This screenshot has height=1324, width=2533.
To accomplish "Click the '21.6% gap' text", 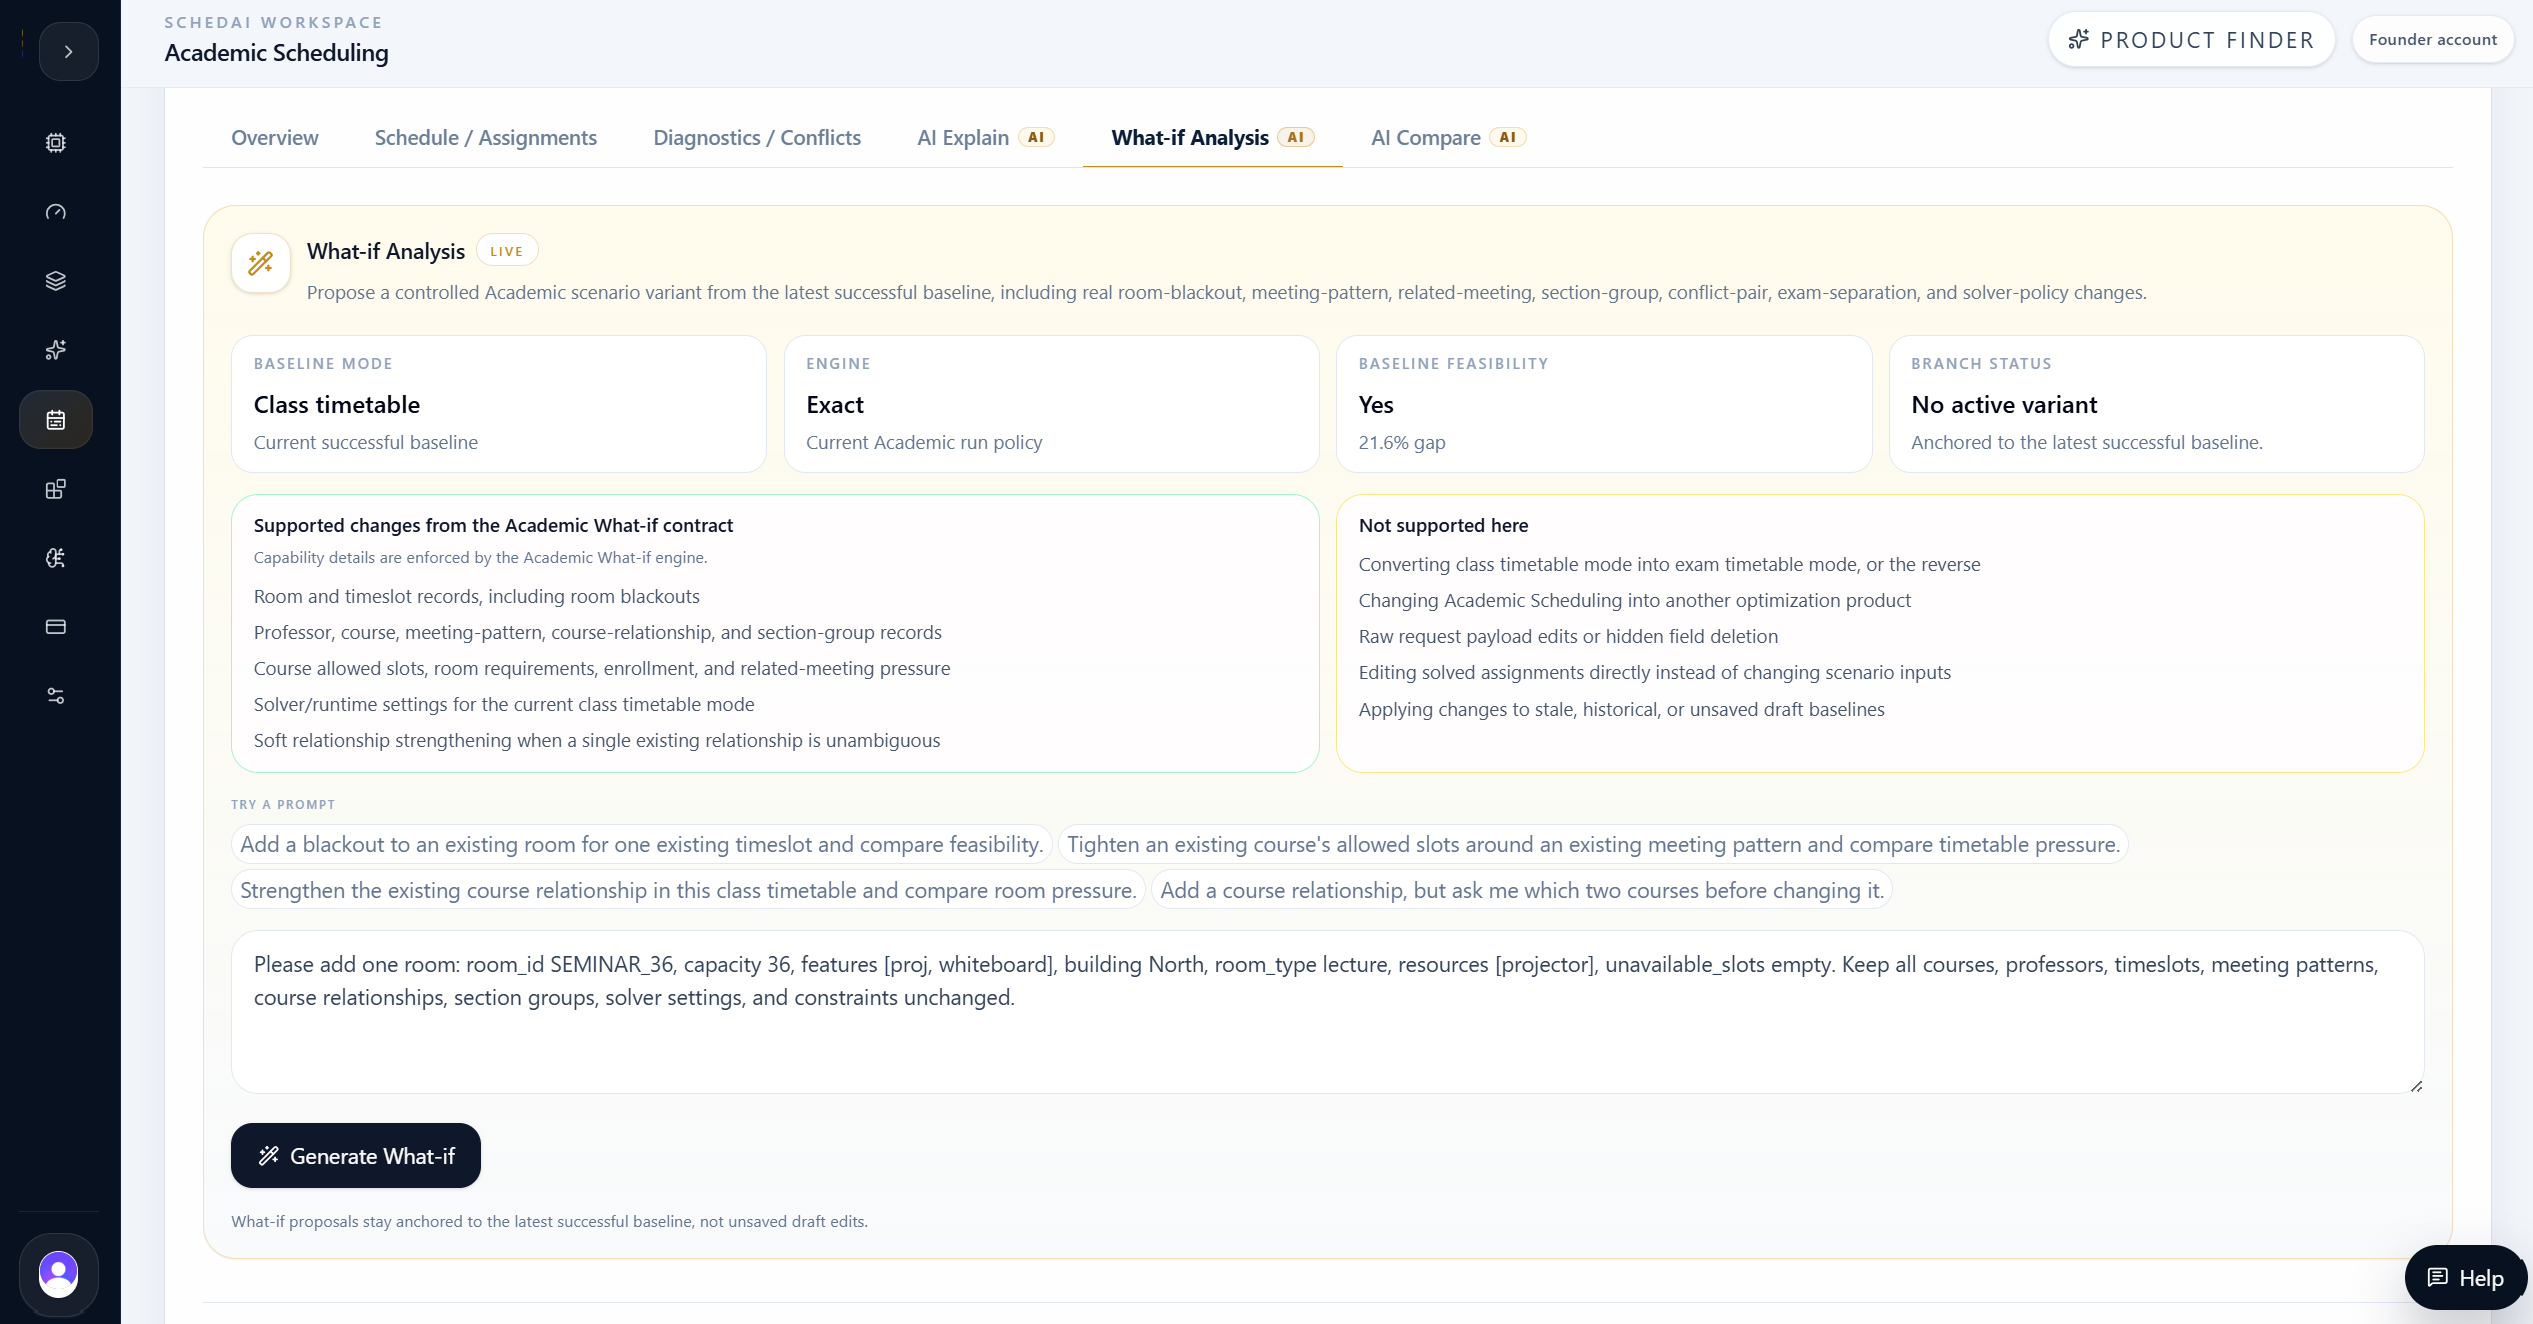I will pos(1402,443).
